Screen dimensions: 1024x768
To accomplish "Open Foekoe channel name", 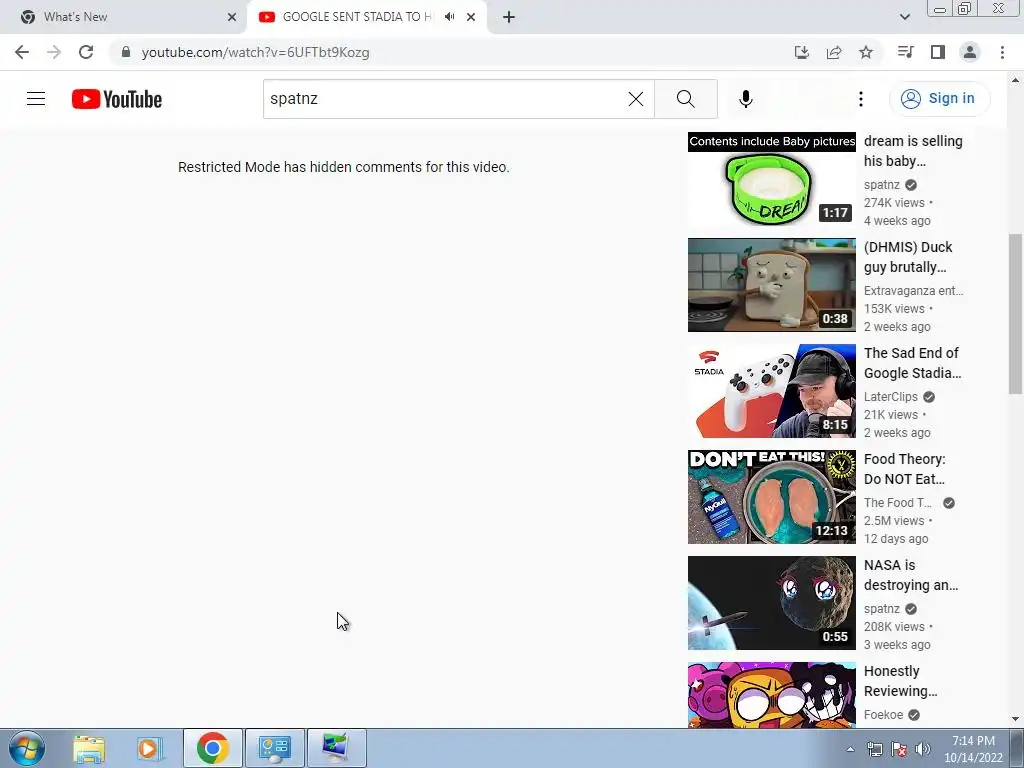I will click(x=884, y=714).
